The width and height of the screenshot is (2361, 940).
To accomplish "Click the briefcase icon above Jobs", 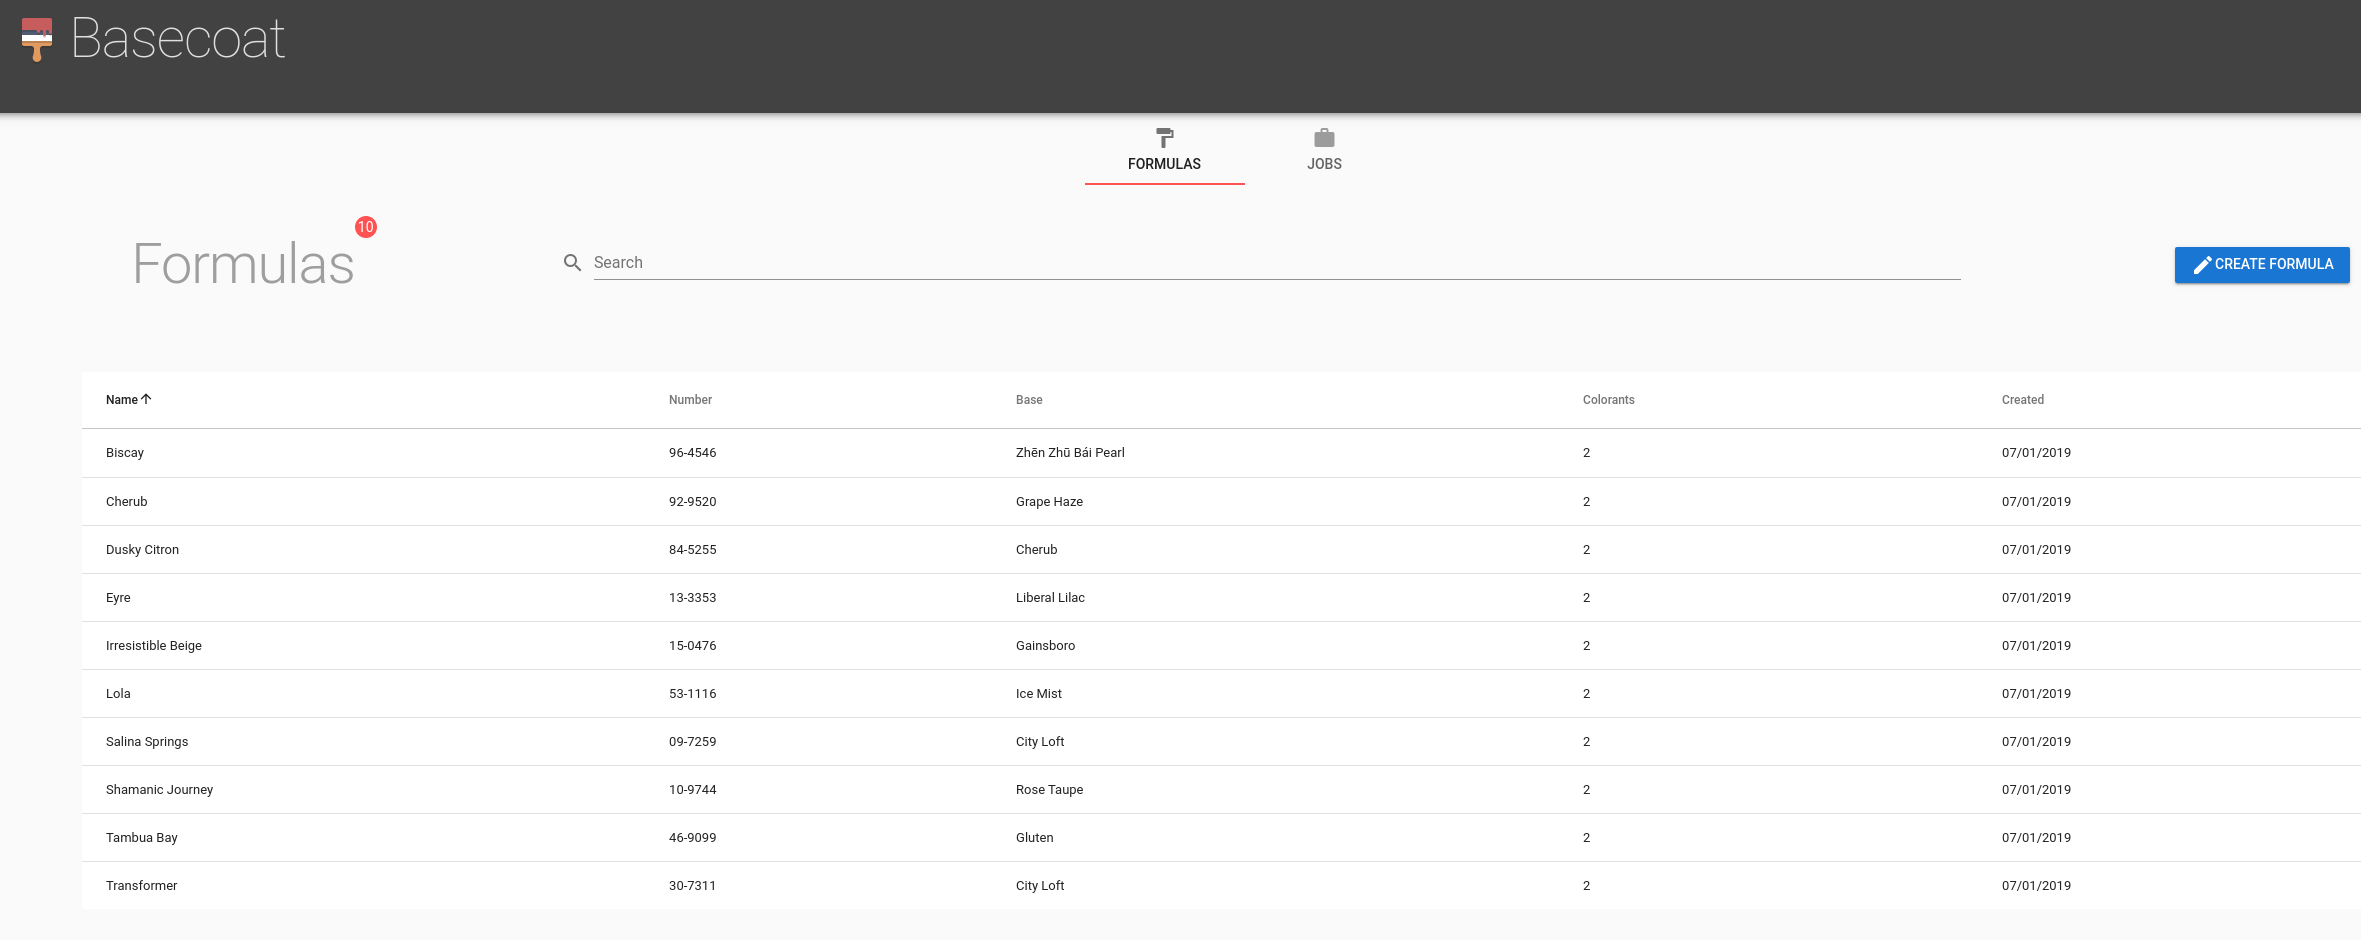I will (x=1324, y=138).
